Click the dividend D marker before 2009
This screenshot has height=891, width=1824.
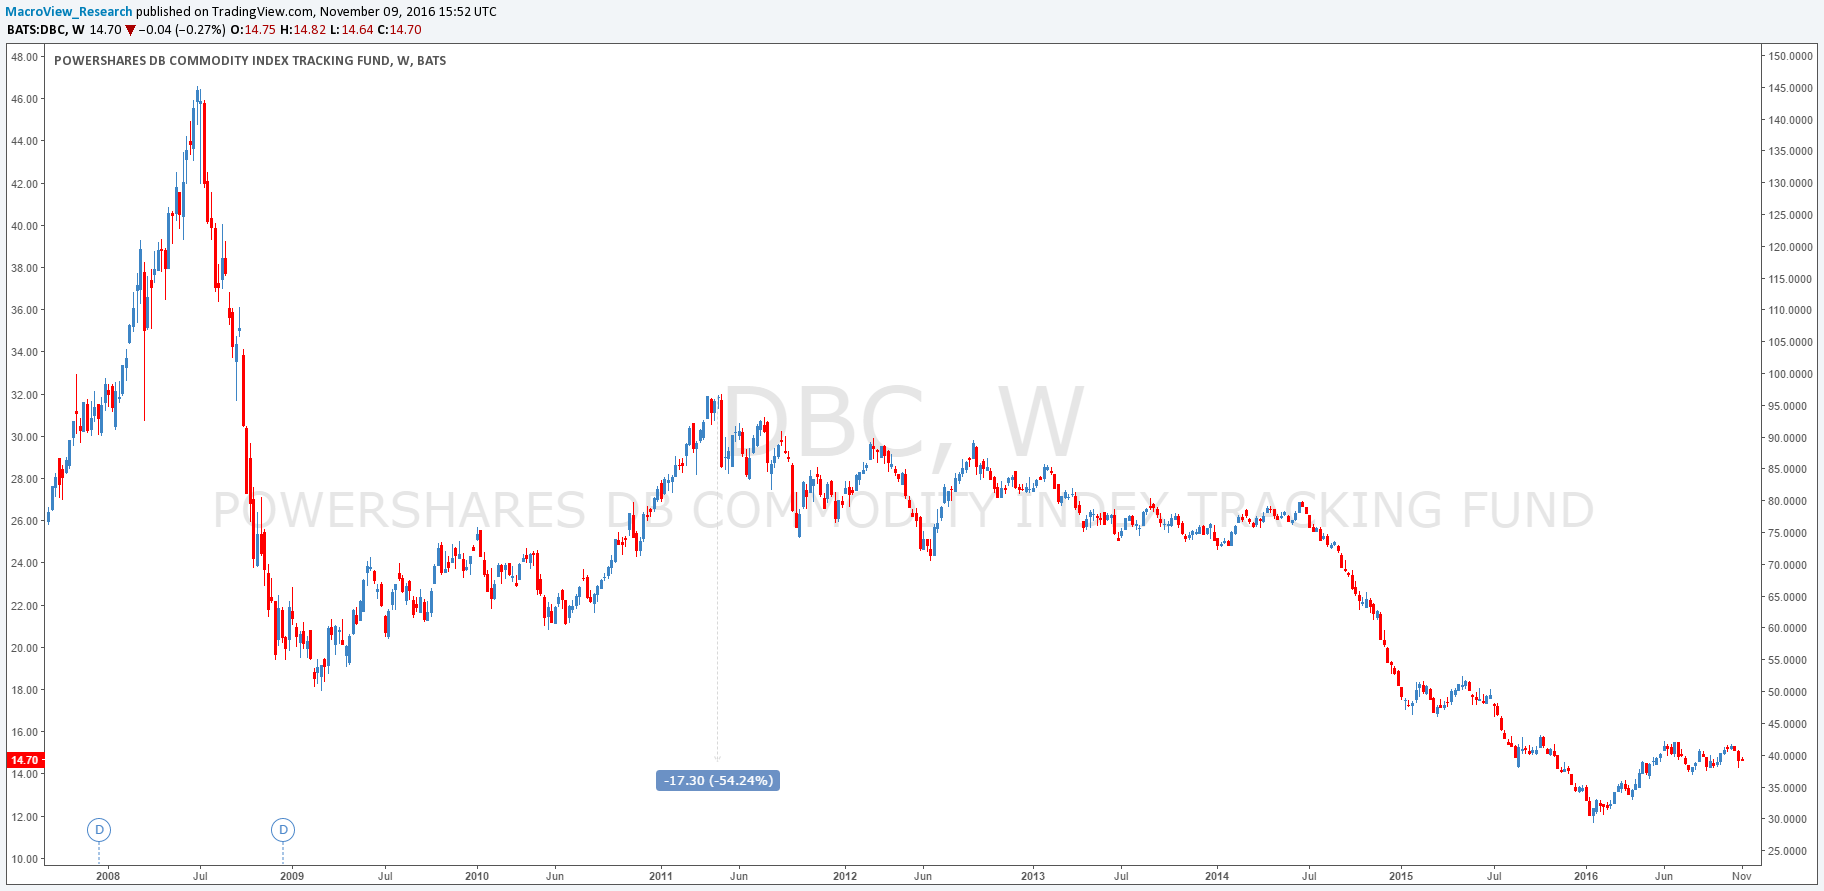(283, 829)
